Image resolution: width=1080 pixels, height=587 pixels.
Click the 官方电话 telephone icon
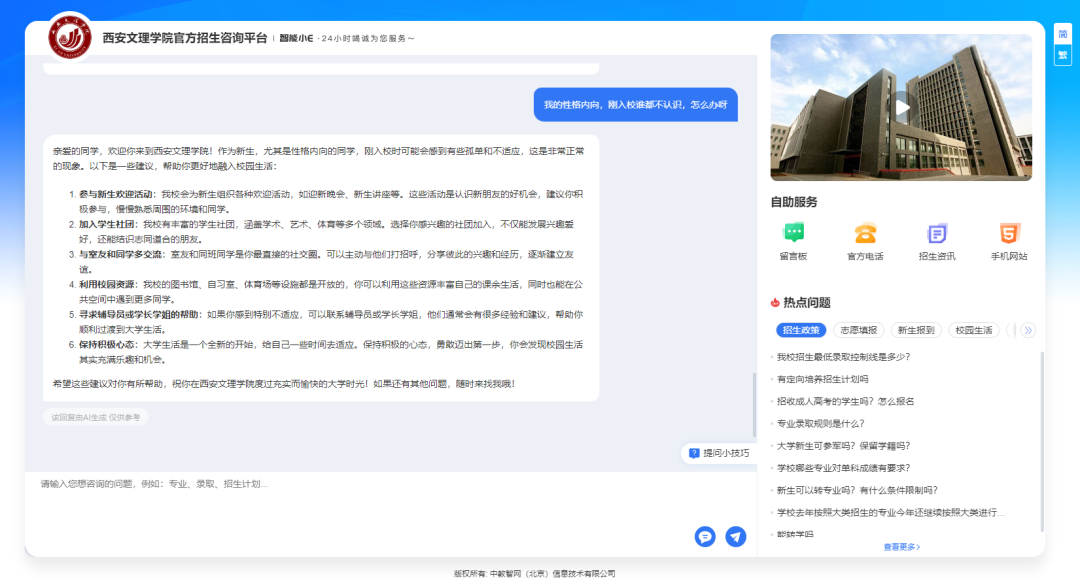865,234
